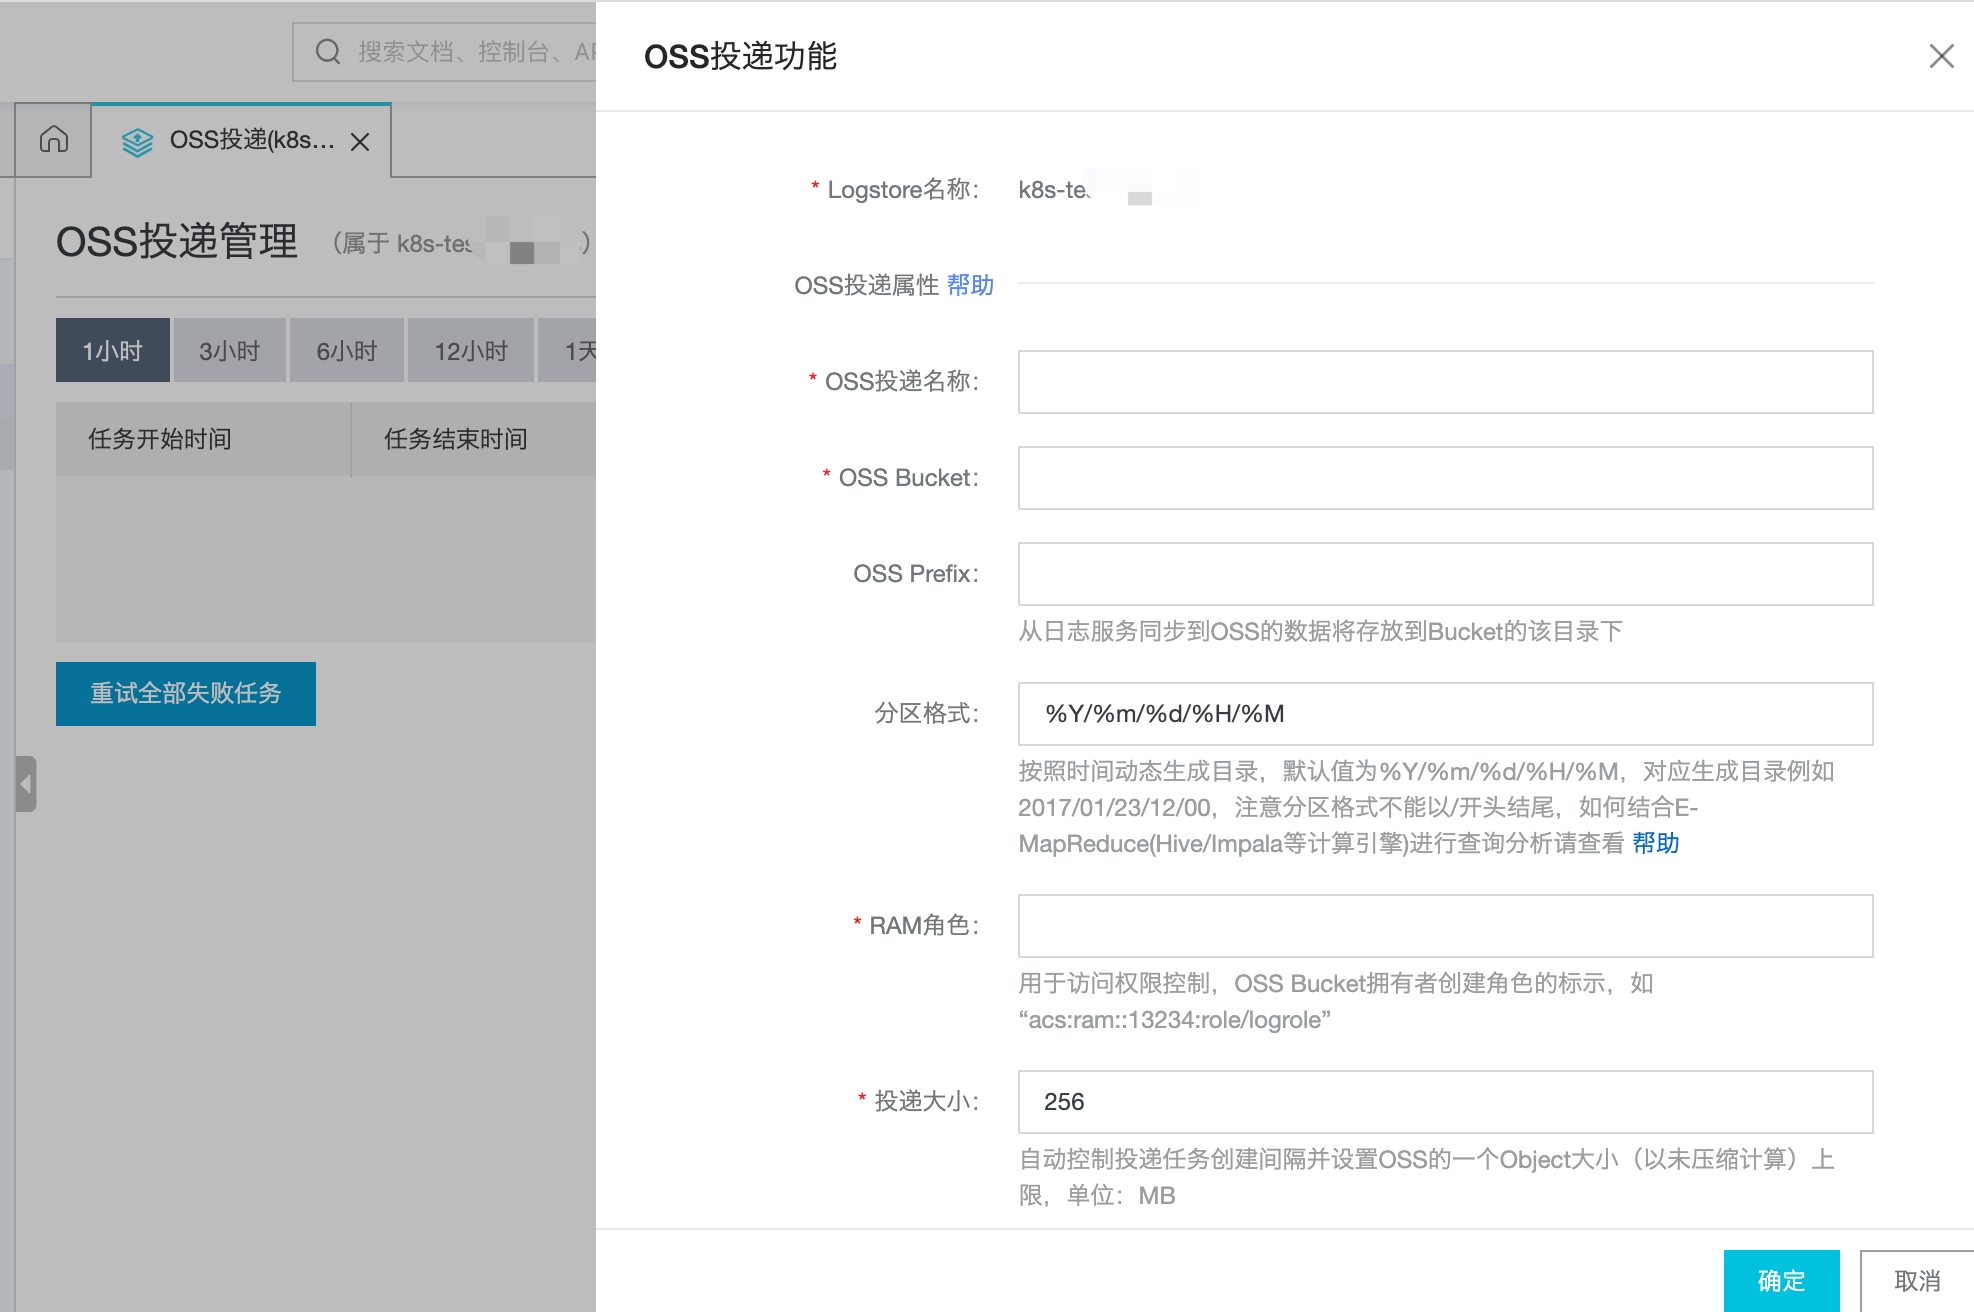Screen dimensions: 1974x1312
Task: Click the 确定 confirm button
Action: pos(1781,1281)
